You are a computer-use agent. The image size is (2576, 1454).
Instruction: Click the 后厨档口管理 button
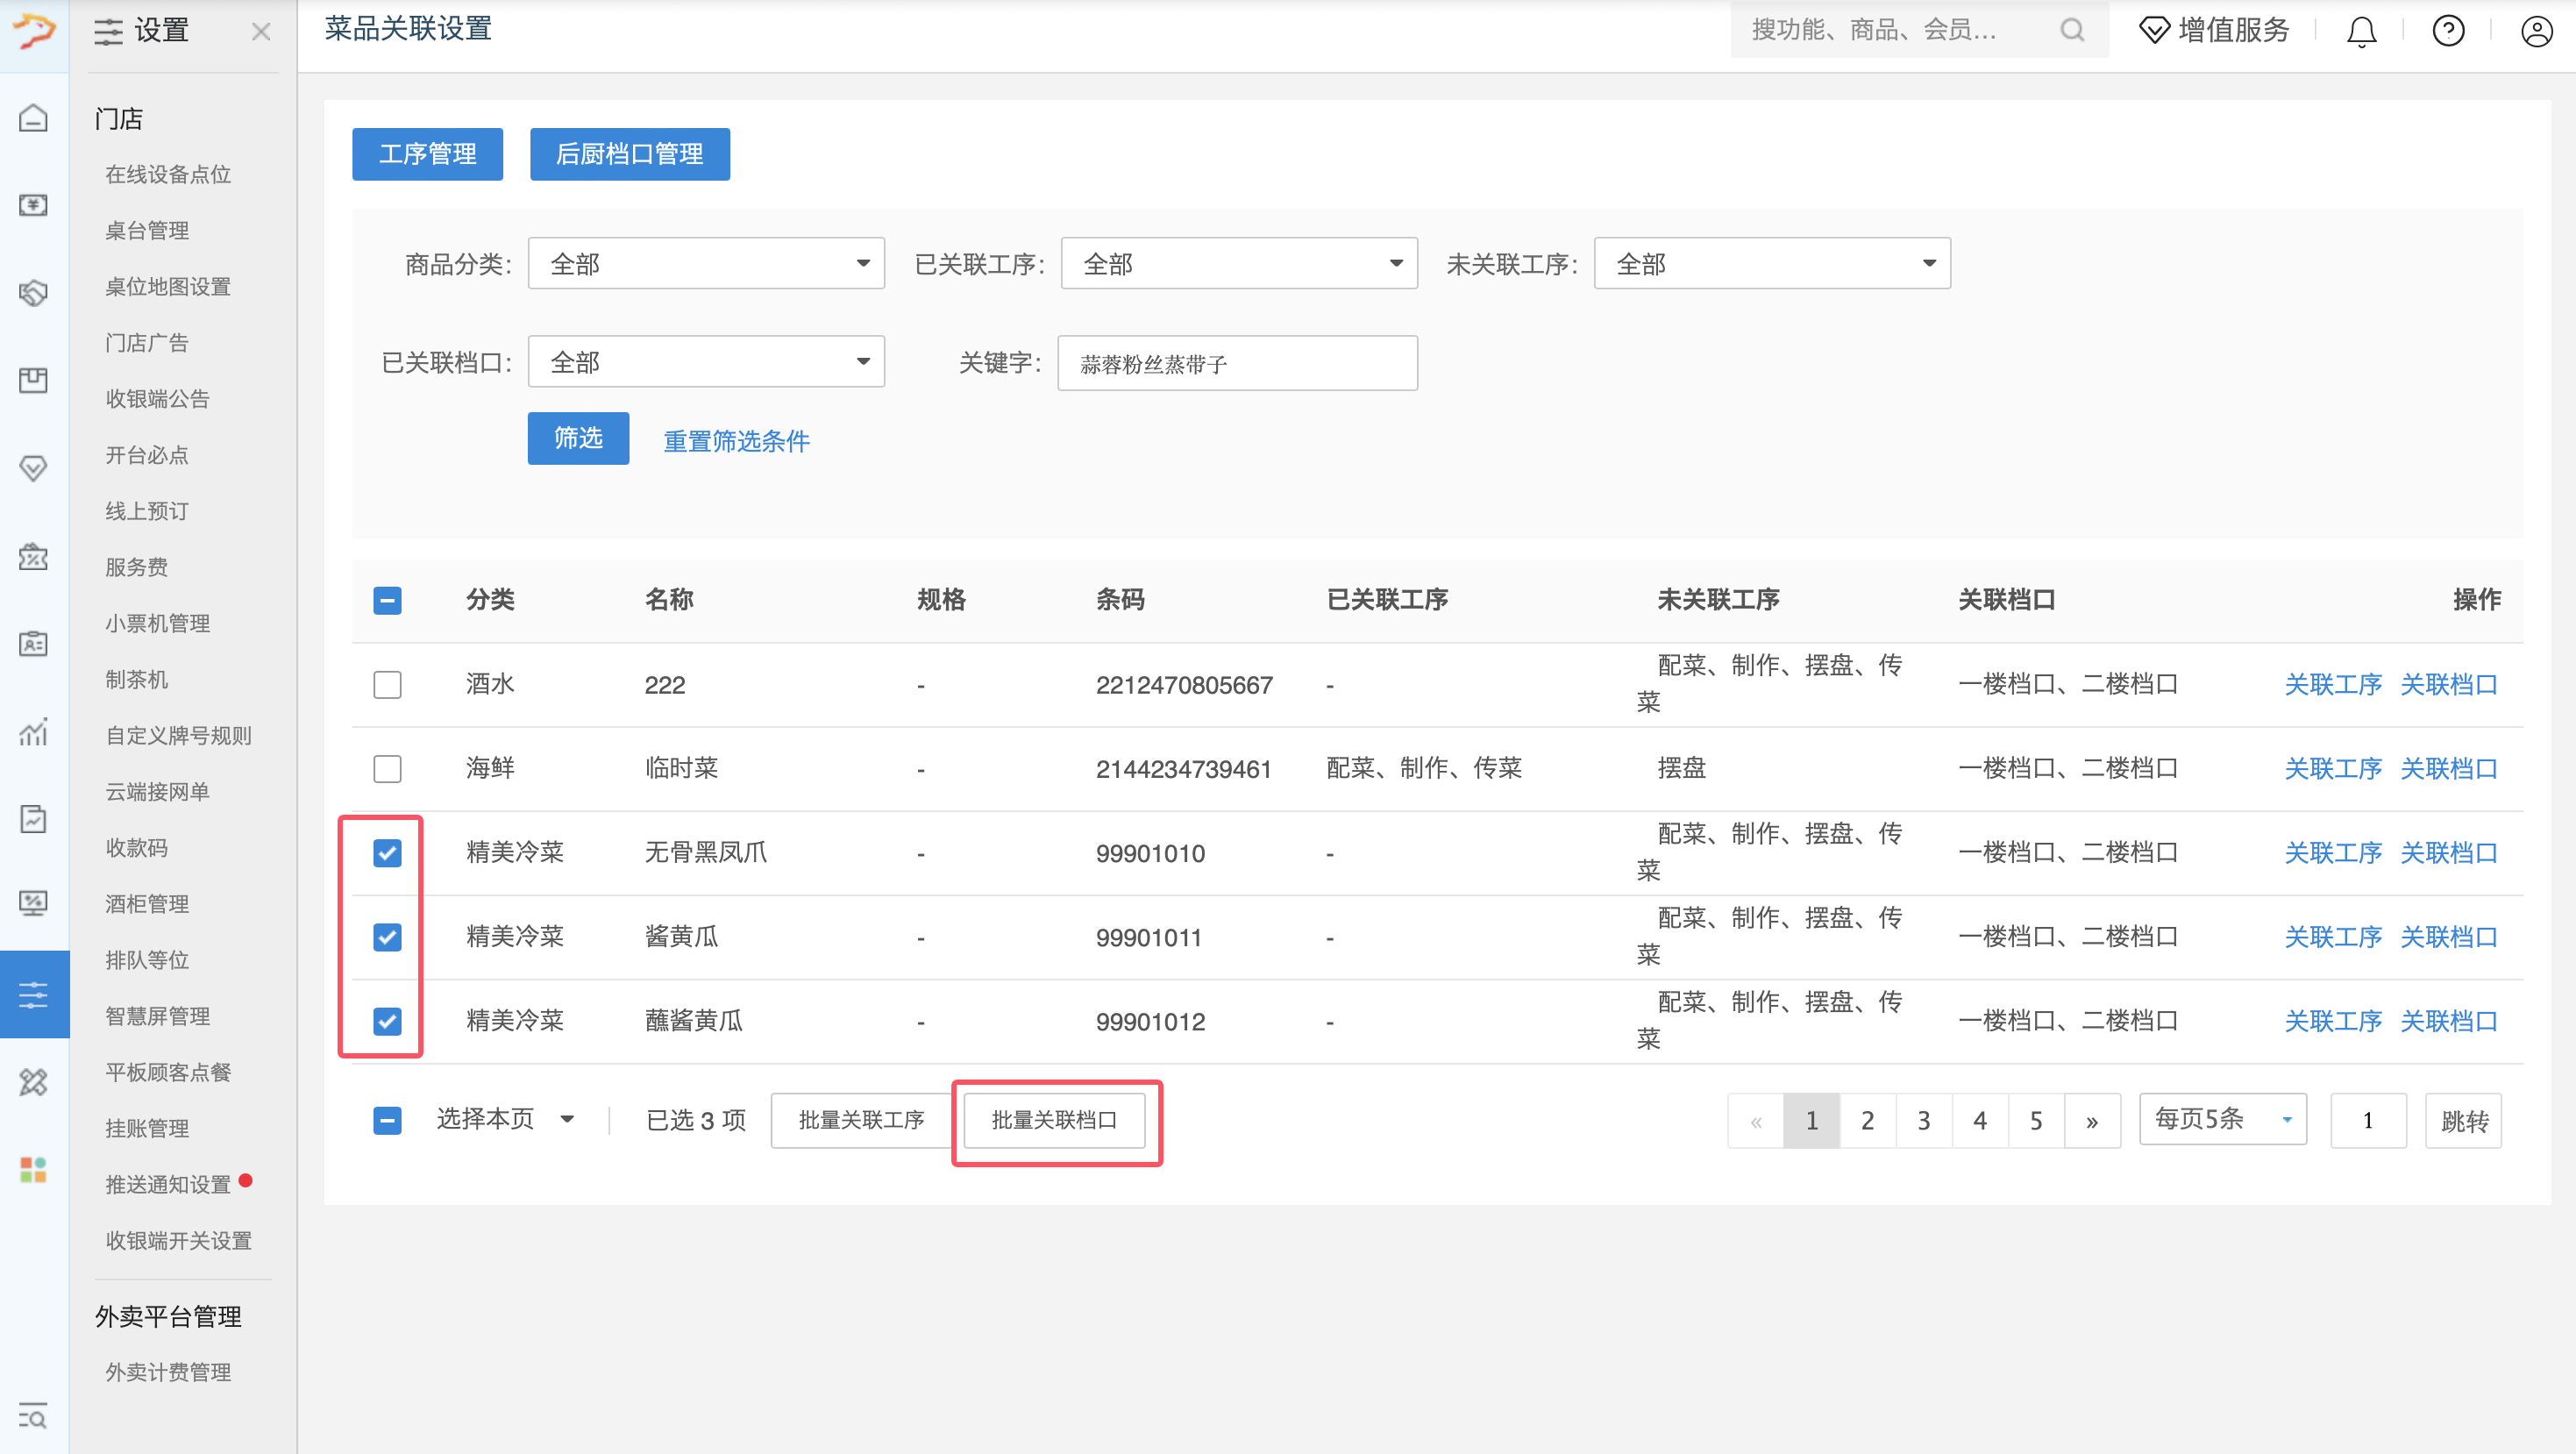click(629, 154)
